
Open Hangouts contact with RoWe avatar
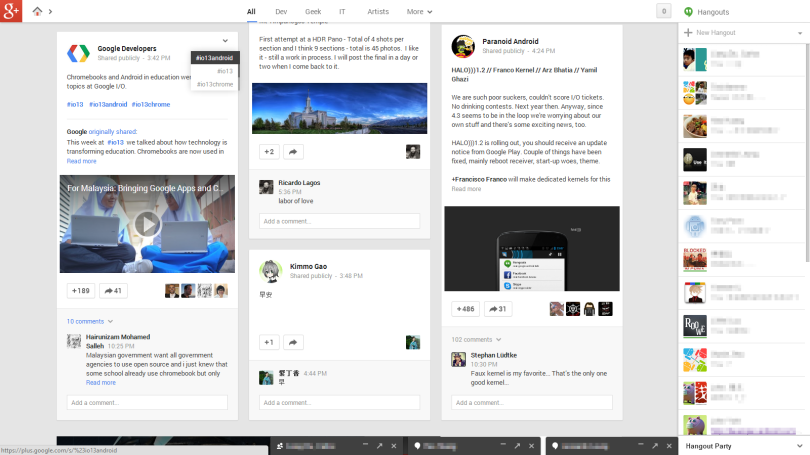click(695, 326)
